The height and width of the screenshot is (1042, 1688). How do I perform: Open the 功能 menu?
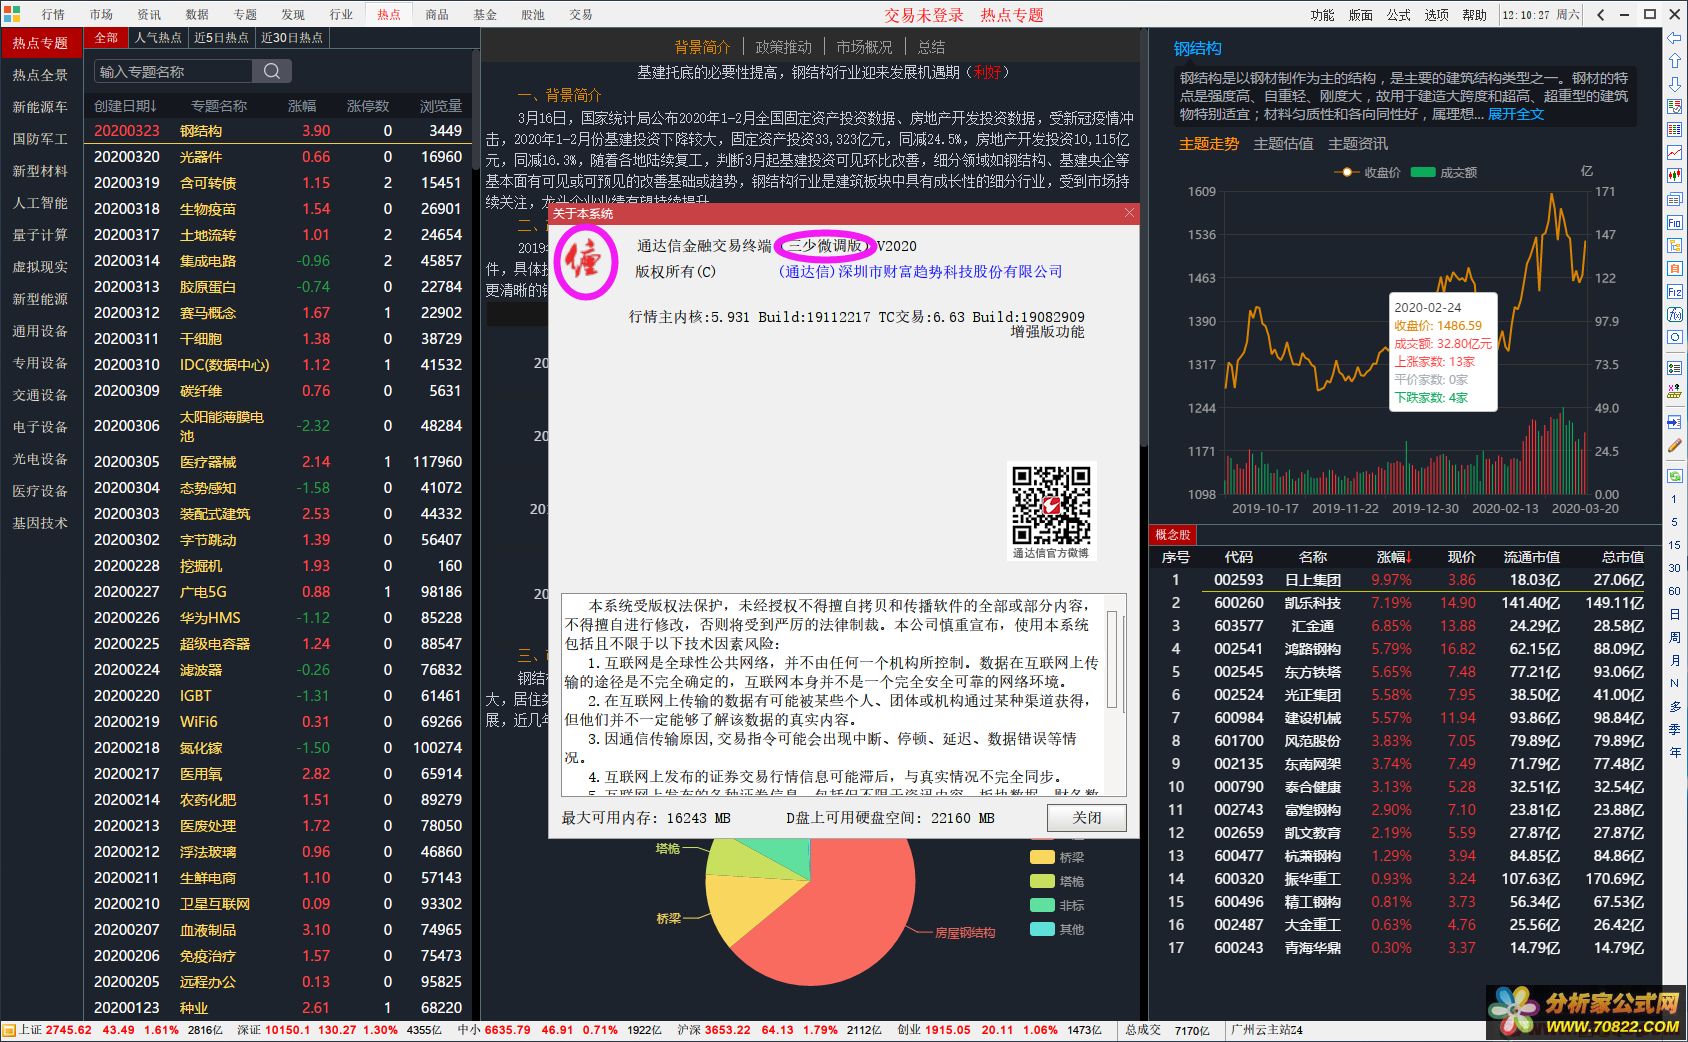(1322, 15)
